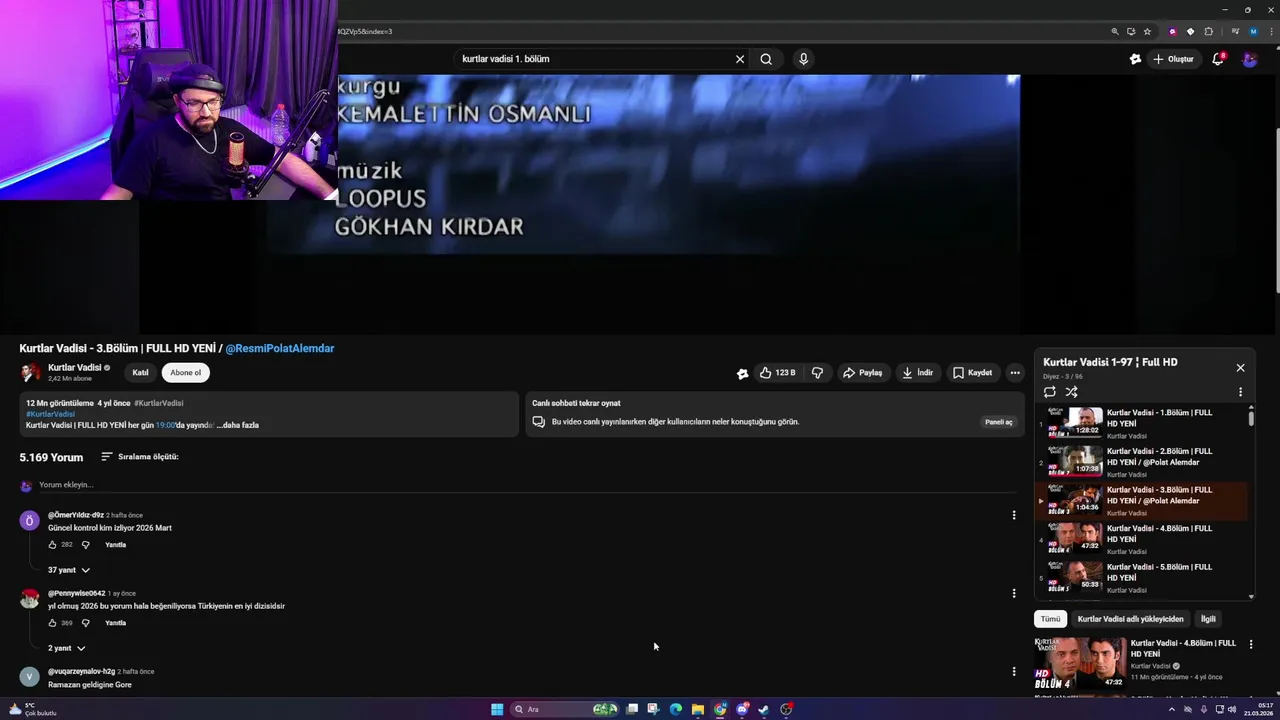Click the #KurtlarVadisi hashtag in description

coord(50,414)
